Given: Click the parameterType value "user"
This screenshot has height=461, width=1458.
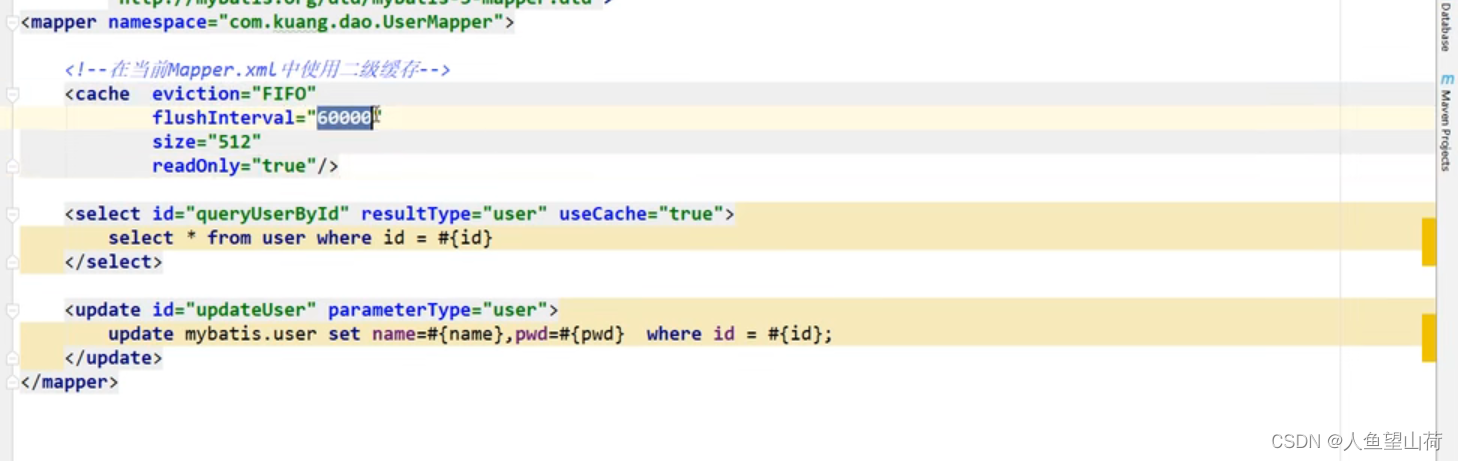Looking at the screenshot, I should click(514, 310).
